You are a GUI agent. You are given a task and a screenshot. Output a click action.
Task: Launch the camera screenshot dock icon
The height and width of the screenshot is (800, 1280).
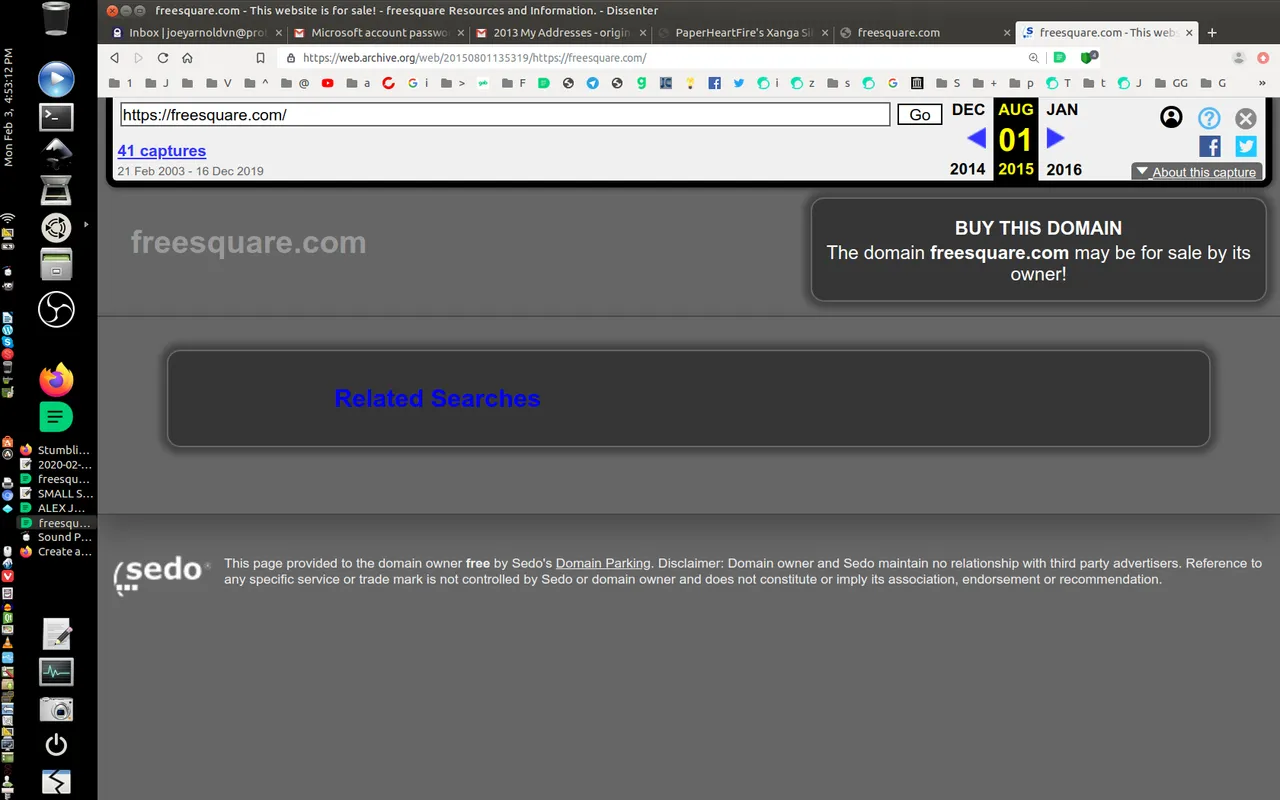pos(56,709)
